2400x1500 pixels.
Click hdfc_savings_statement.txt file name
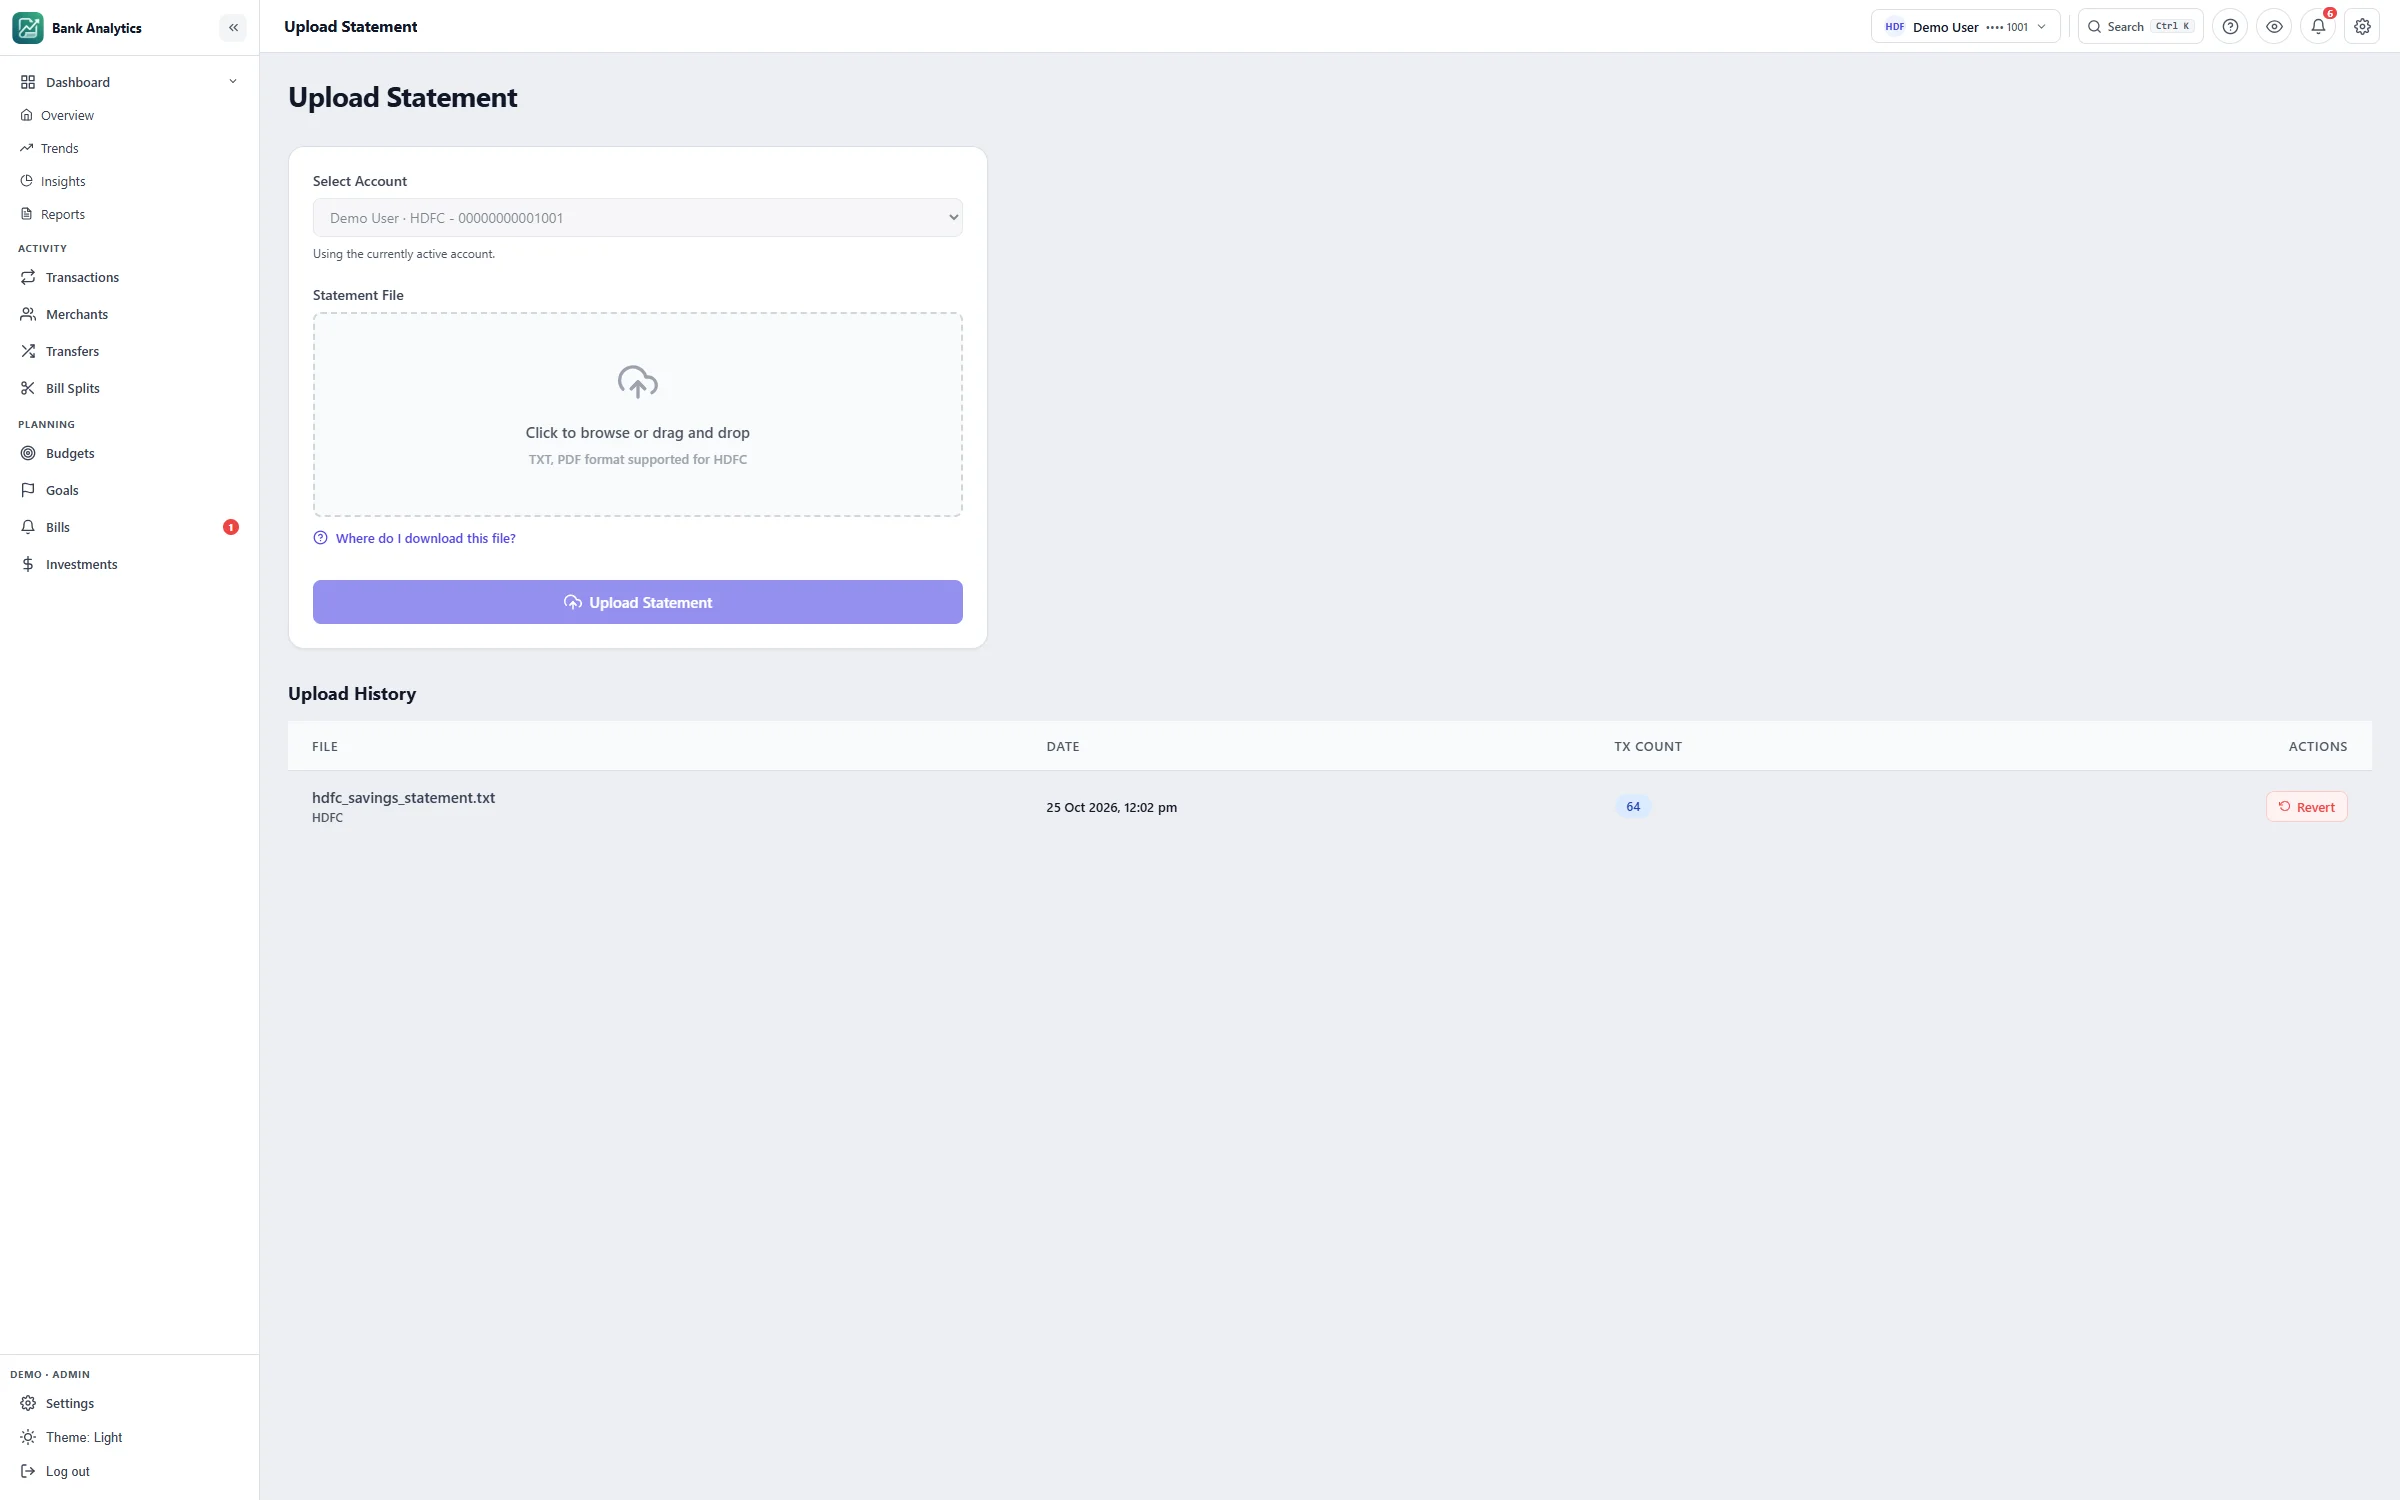point(403,798)
